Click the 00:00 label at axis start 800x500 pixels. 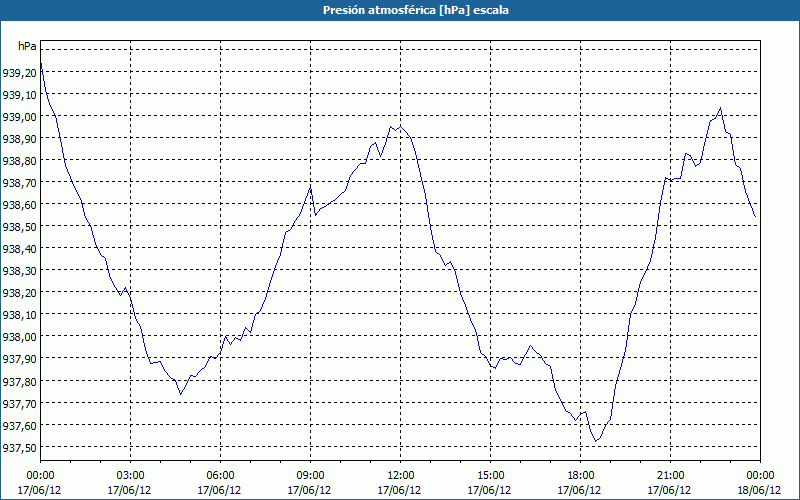pos(40,476)
